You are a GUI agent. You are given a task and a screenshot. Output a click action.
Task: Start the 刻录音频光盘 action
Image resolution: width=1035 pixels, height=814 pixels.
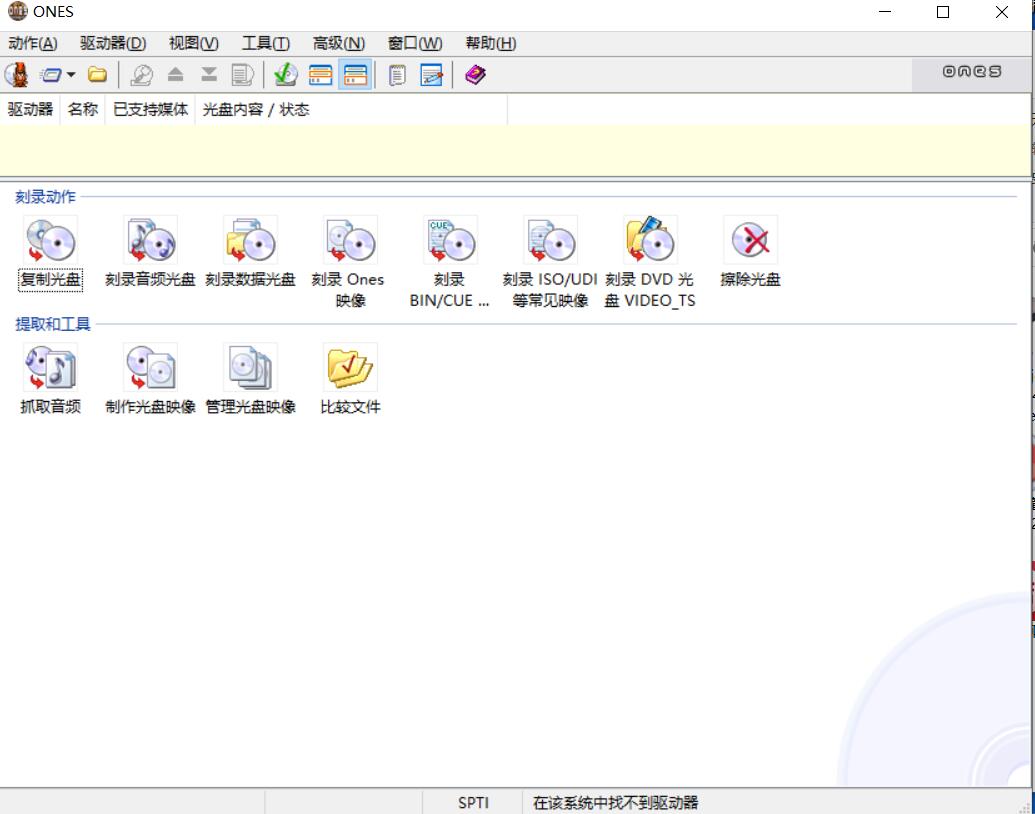(x=150, y=253)
